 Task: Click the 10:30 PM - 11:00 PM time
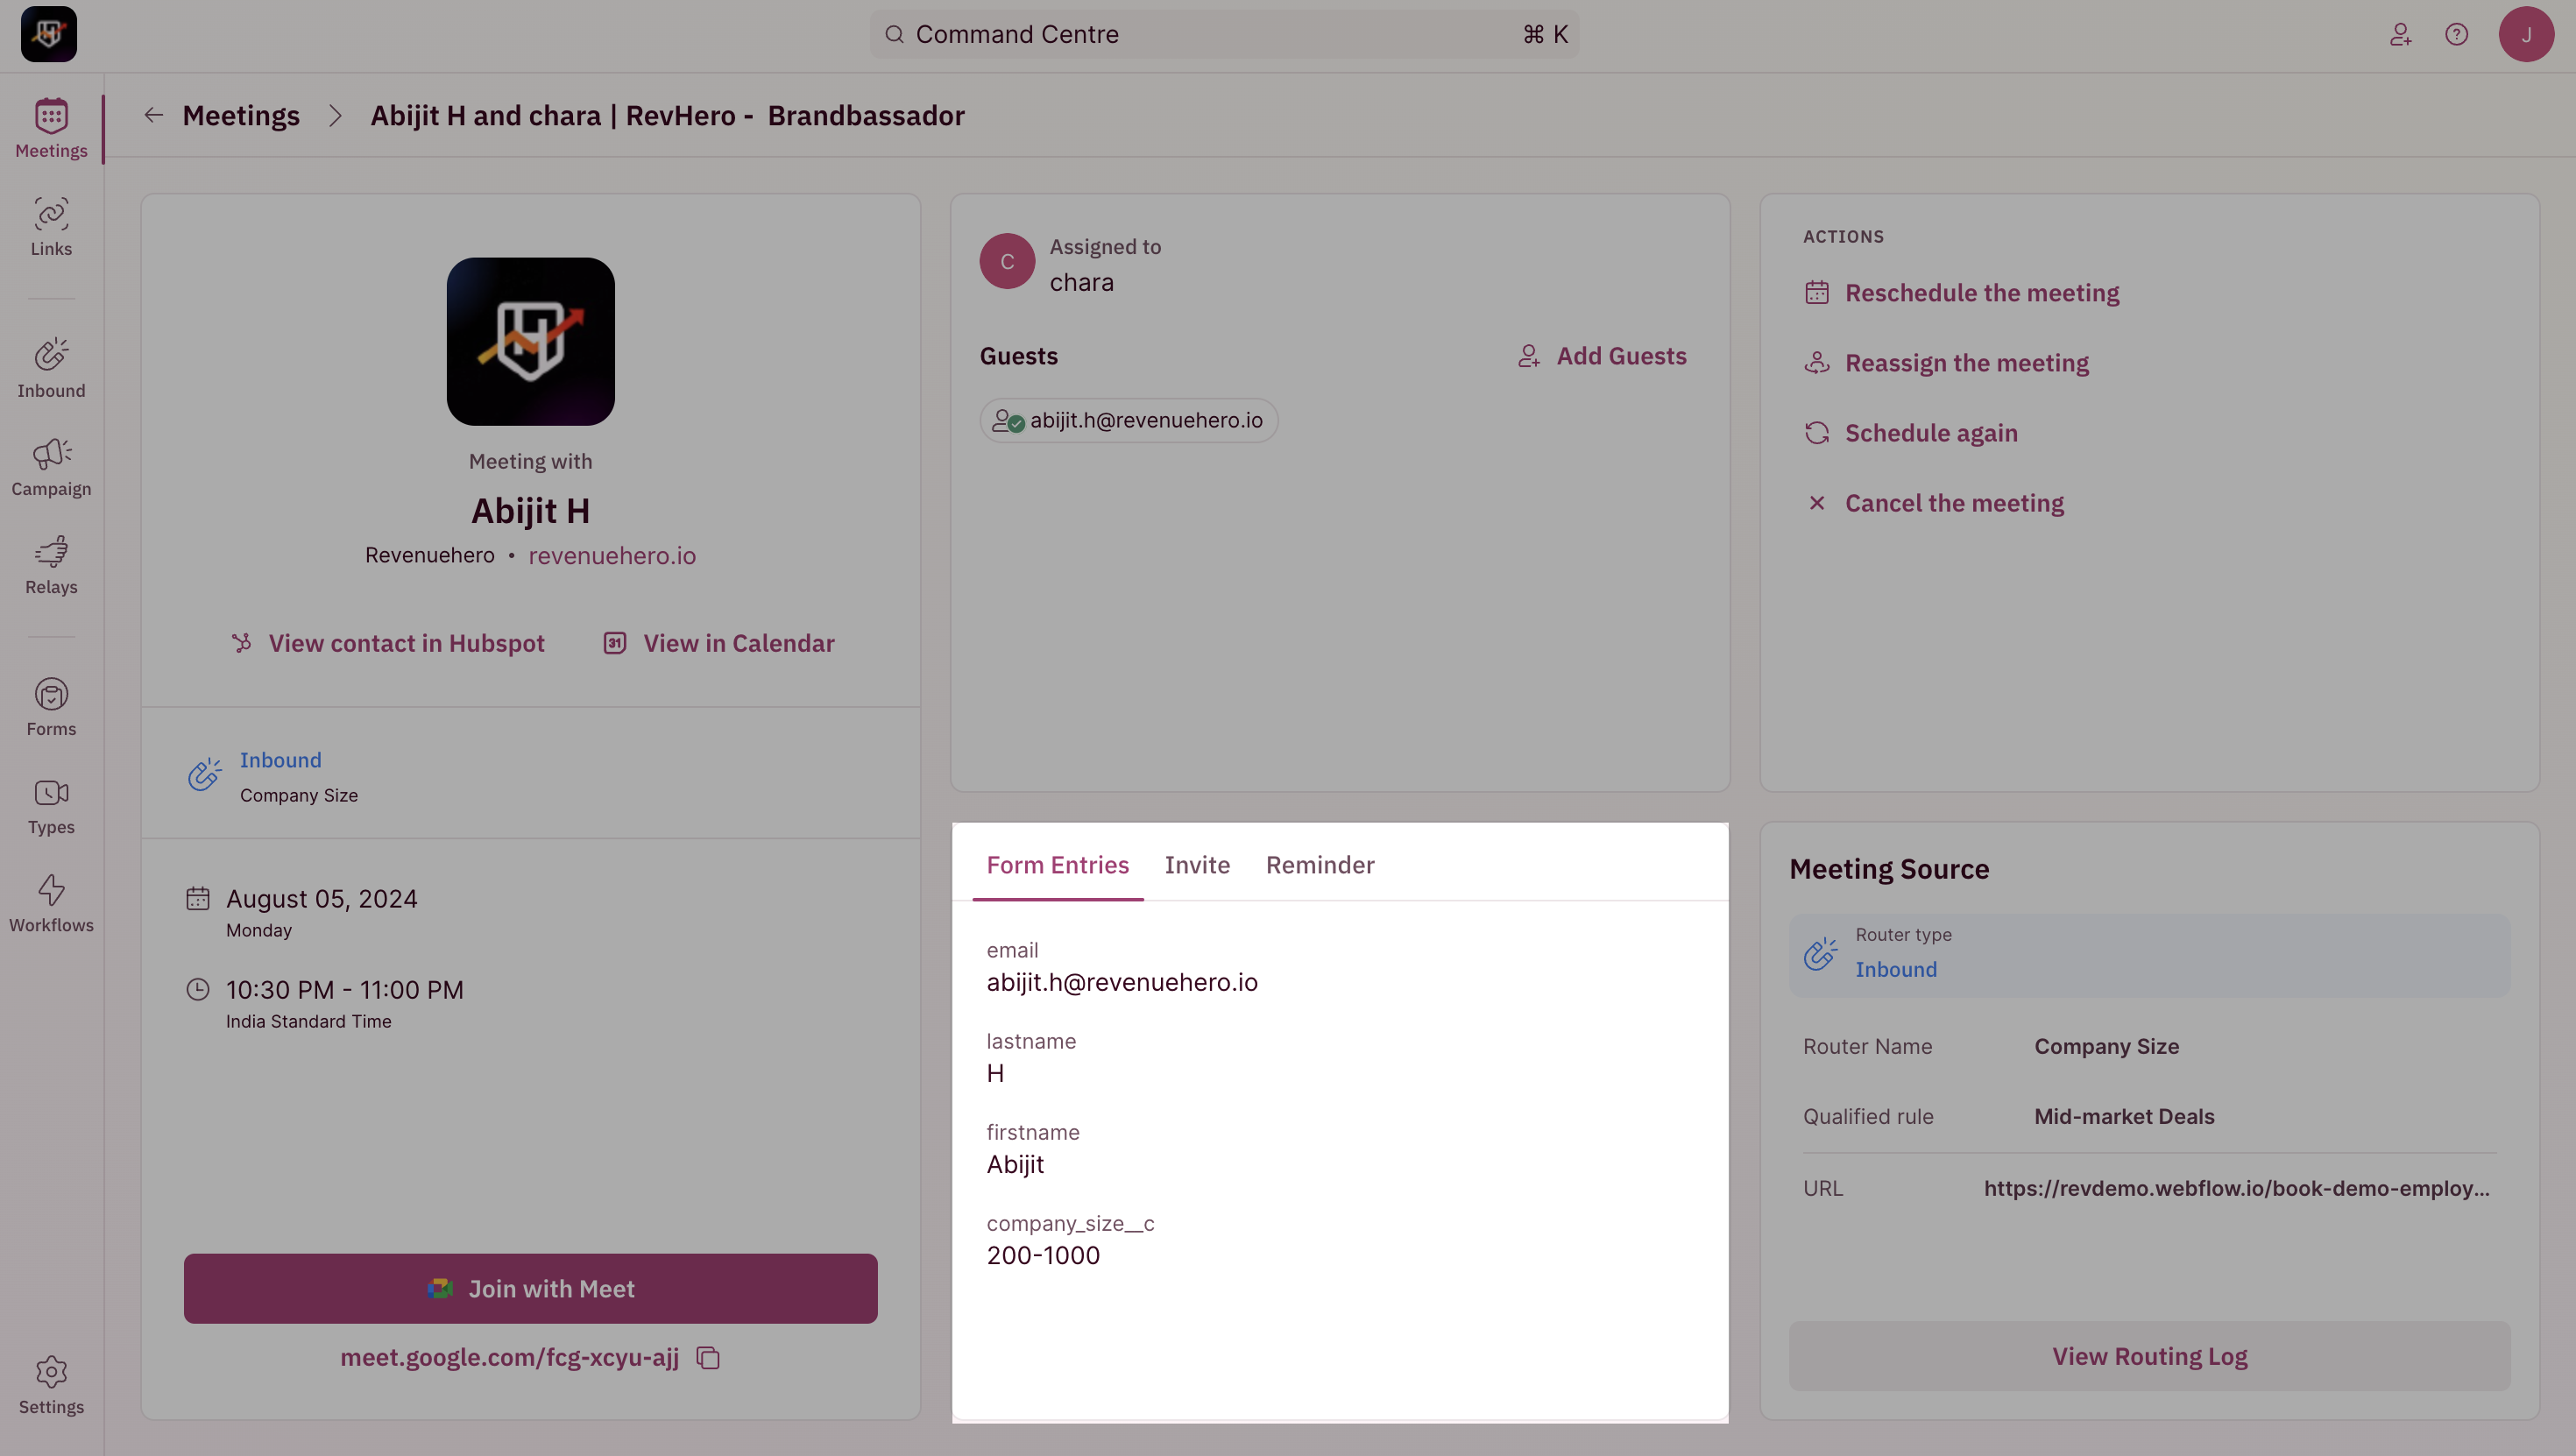(344, 989)
